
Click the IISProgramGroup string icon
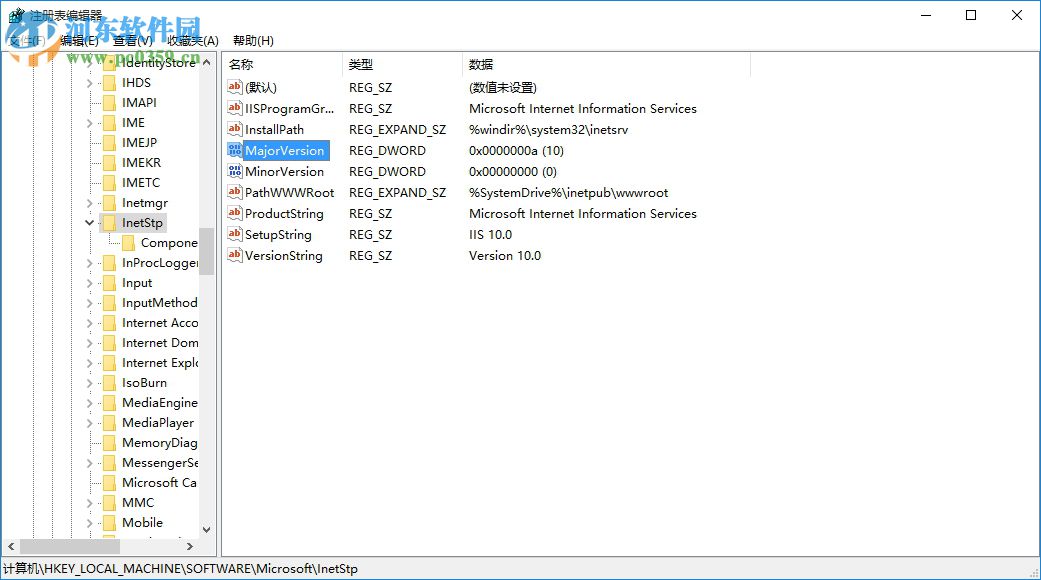(x=234, y=108)
